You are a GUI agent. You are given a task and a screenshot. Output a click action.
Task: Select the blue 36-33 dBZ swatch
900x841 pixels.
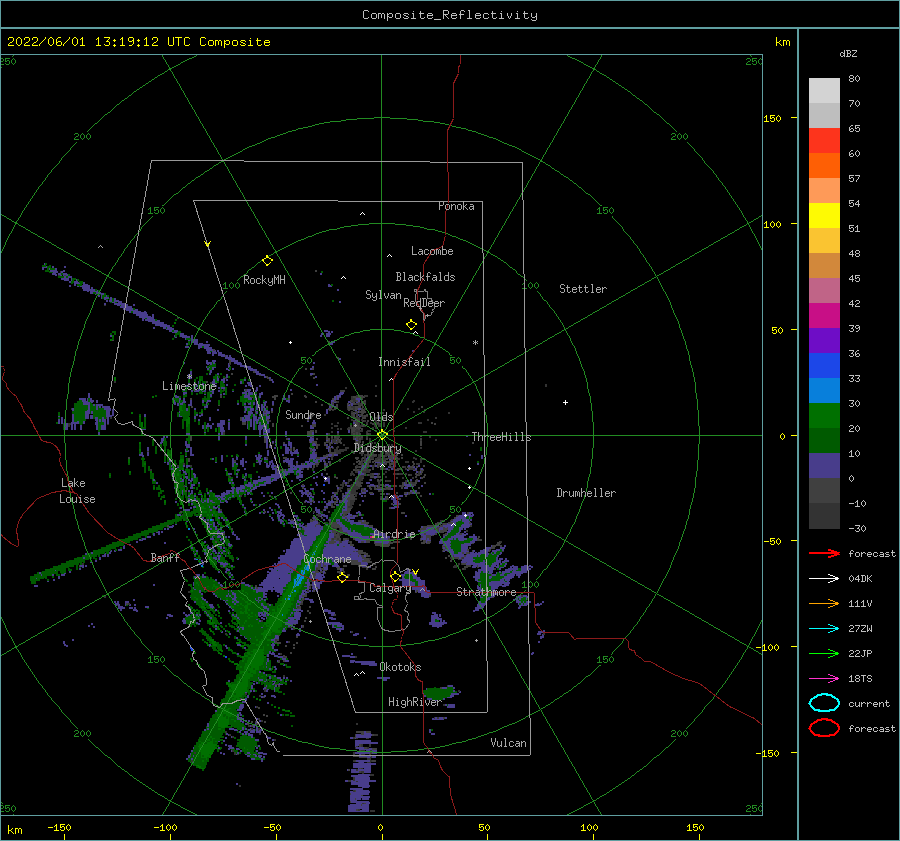824,365
